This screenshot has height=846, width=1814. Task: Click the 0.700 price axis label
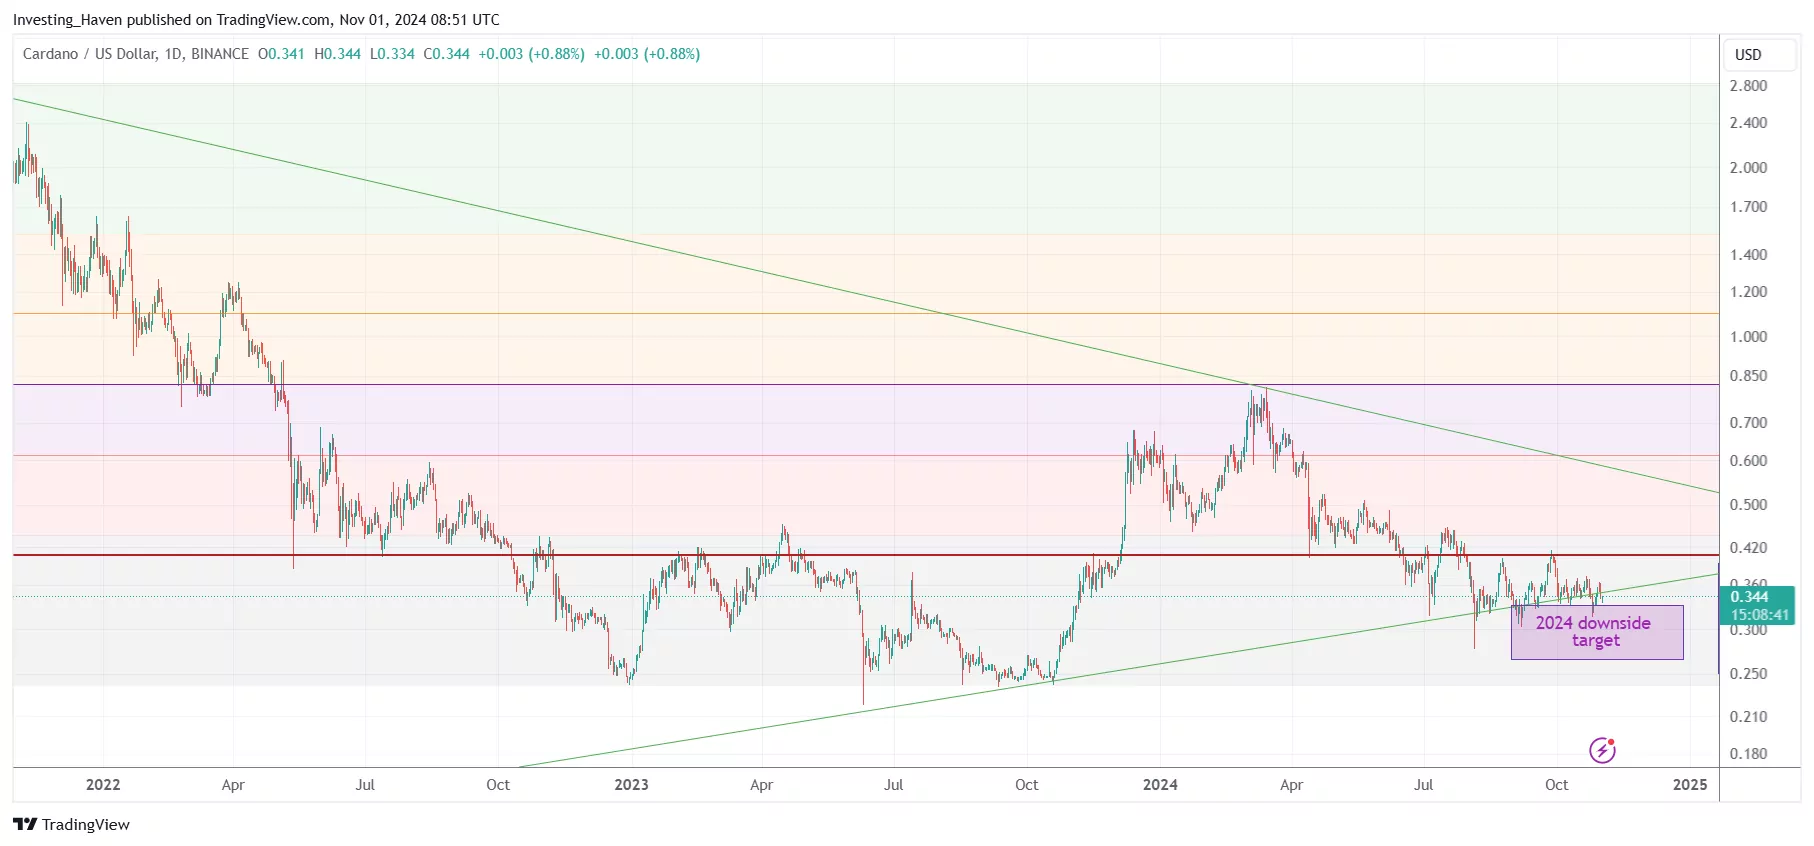(x=1748, y=423)
